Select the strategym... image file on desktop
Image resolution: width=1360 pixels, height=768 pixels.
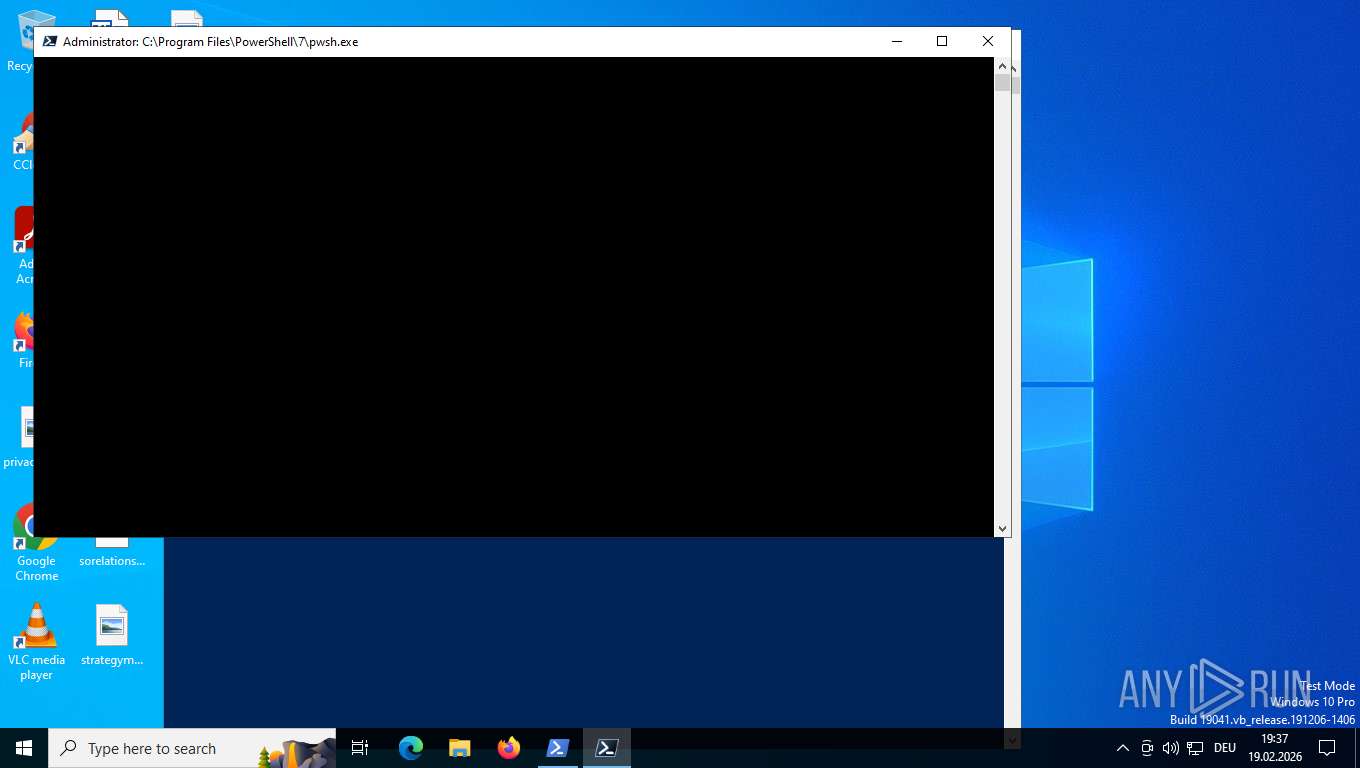pos(112,635)
